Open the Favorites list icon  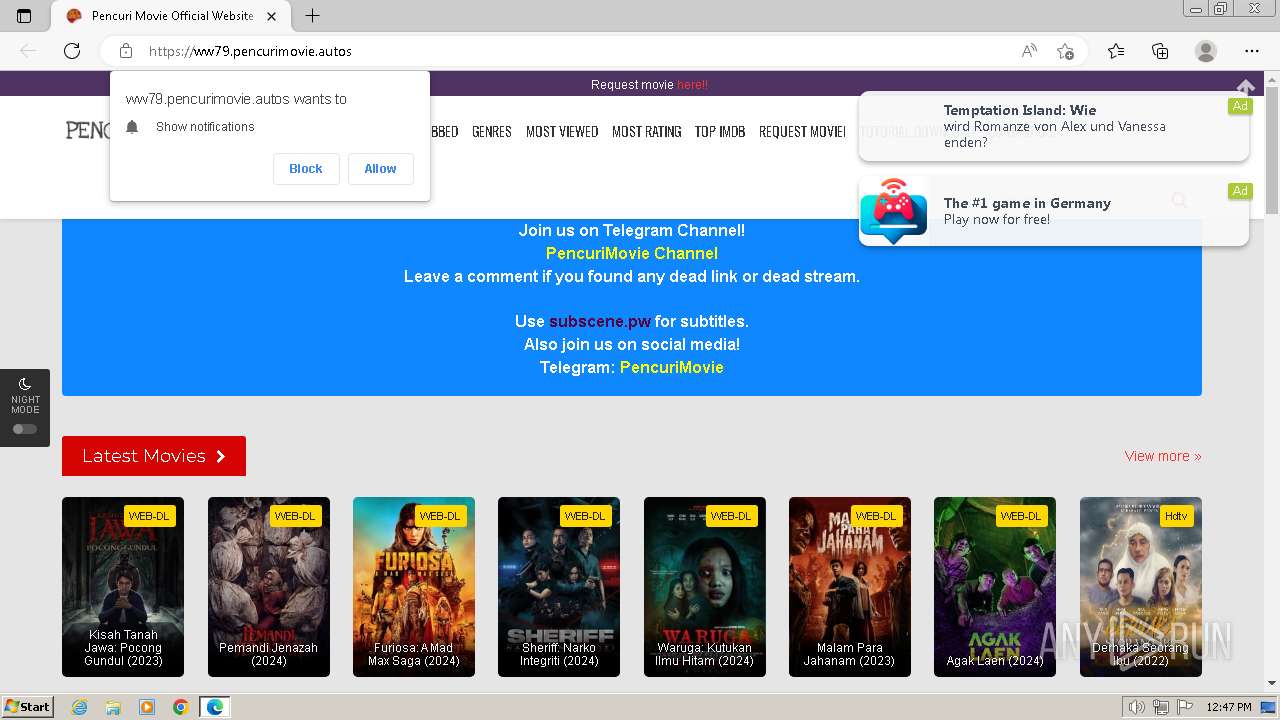coord(1116,51)
